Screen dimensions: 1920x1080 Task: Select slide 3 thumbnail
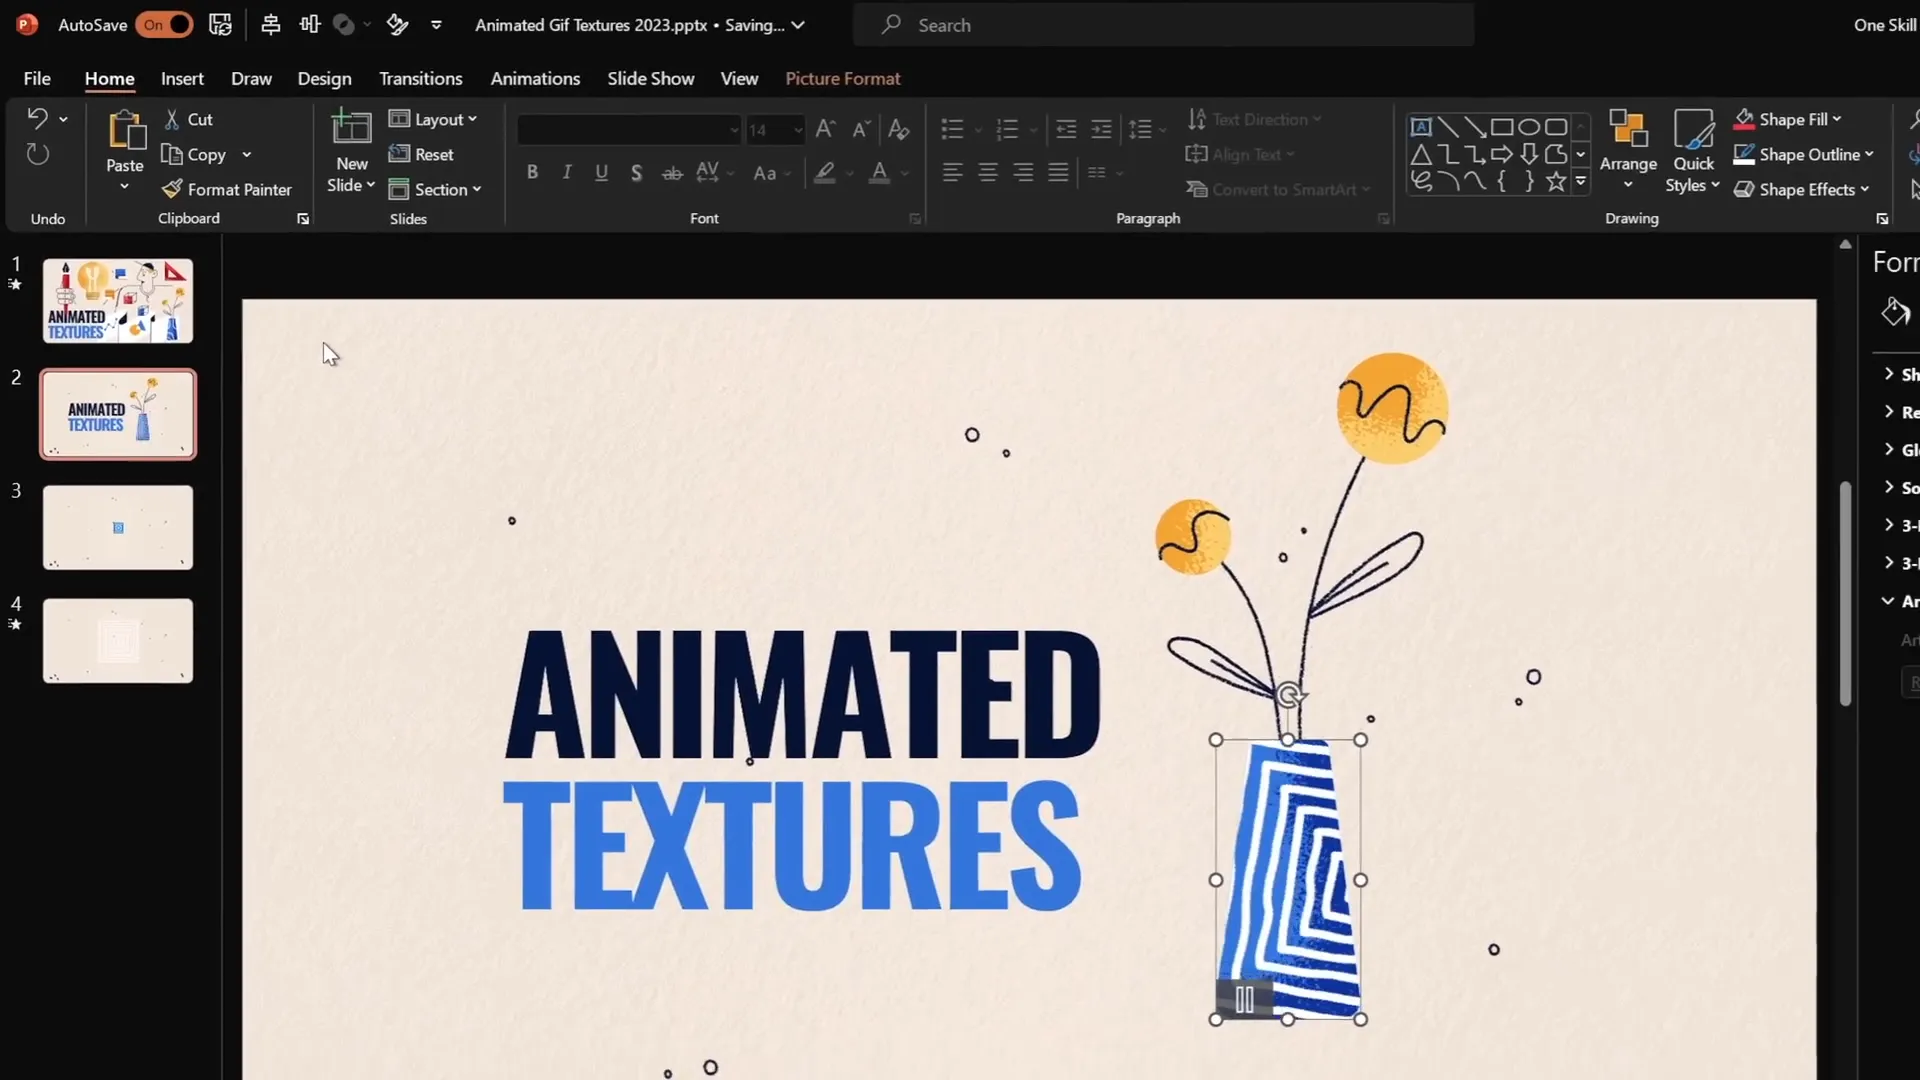pyautogui.click(x=118, y=527)
